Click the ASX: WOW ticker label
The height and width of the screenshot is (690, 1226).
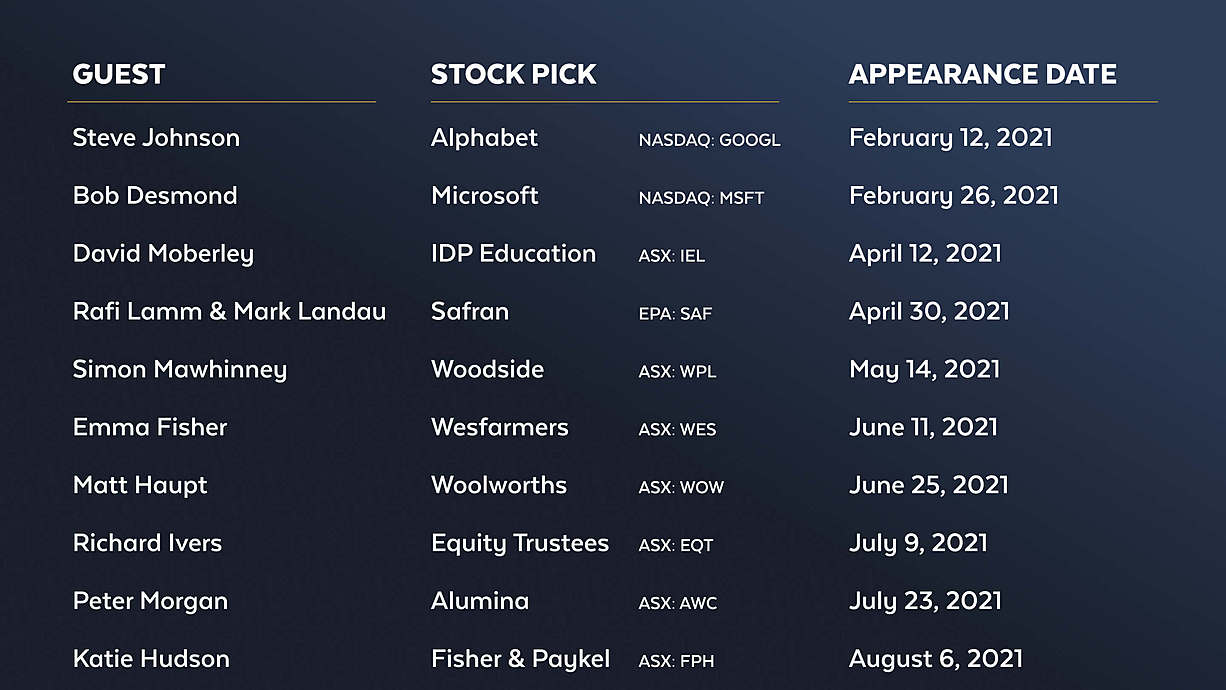[681, 488]
